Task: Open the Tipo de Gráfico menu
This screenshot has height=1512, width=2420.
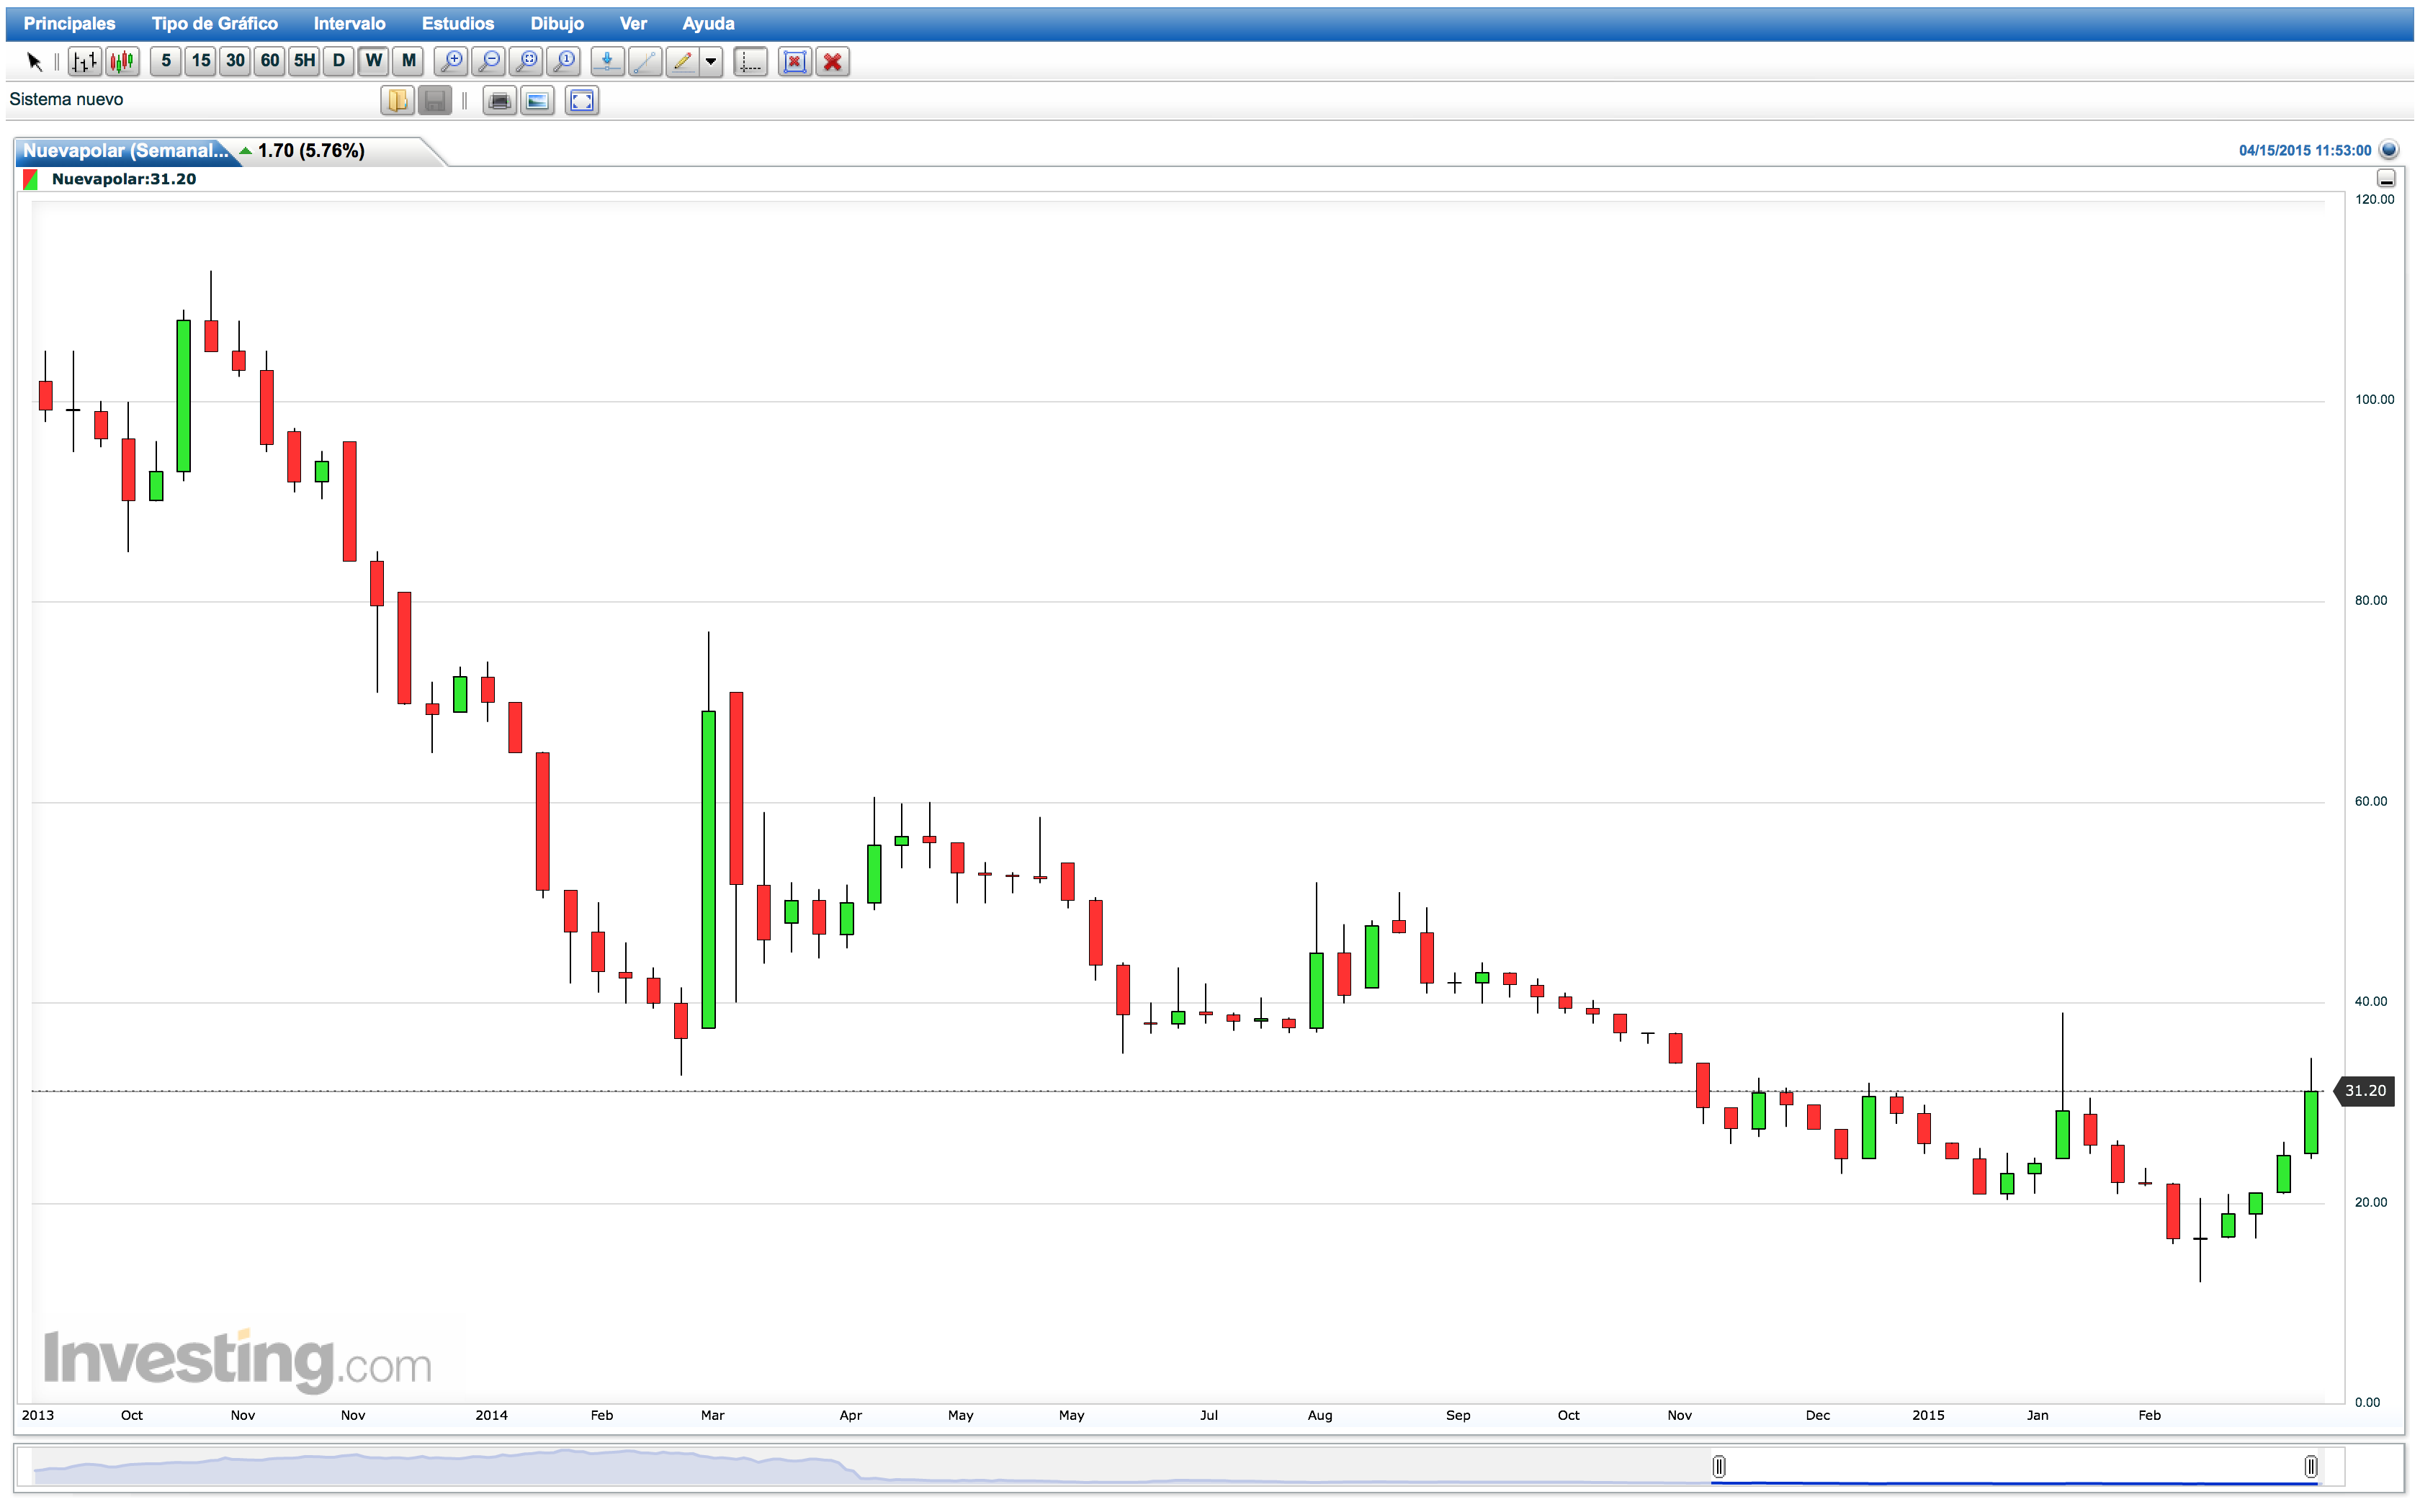Action: (x=214, y=23)
